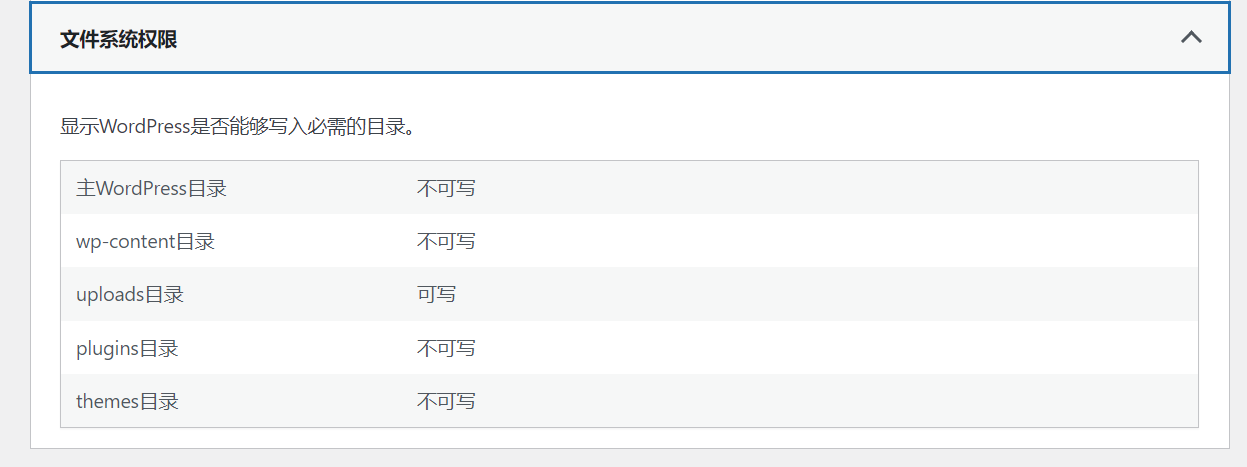Click 不可写 status of wp-content目录
The height and width of the screenshot is (467, 1247).
446,241
